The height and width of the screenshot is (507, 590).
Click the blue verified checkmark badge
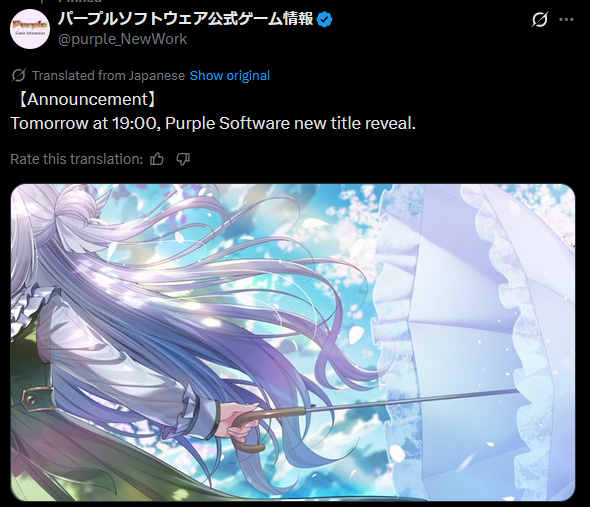(x=324, y=19)
